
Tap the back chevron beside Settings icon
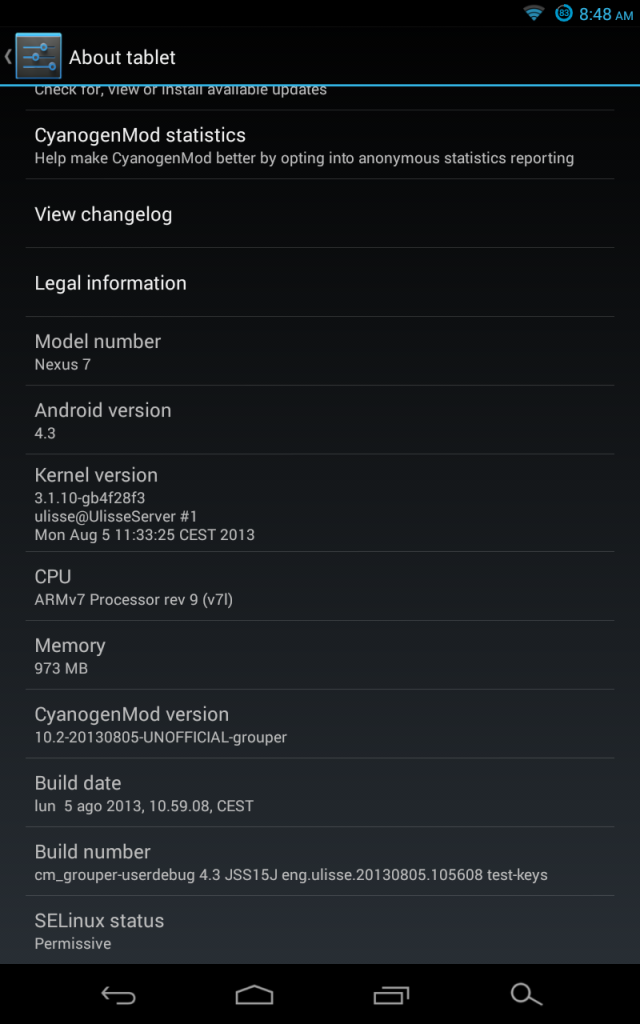click(x=8, y=56)
